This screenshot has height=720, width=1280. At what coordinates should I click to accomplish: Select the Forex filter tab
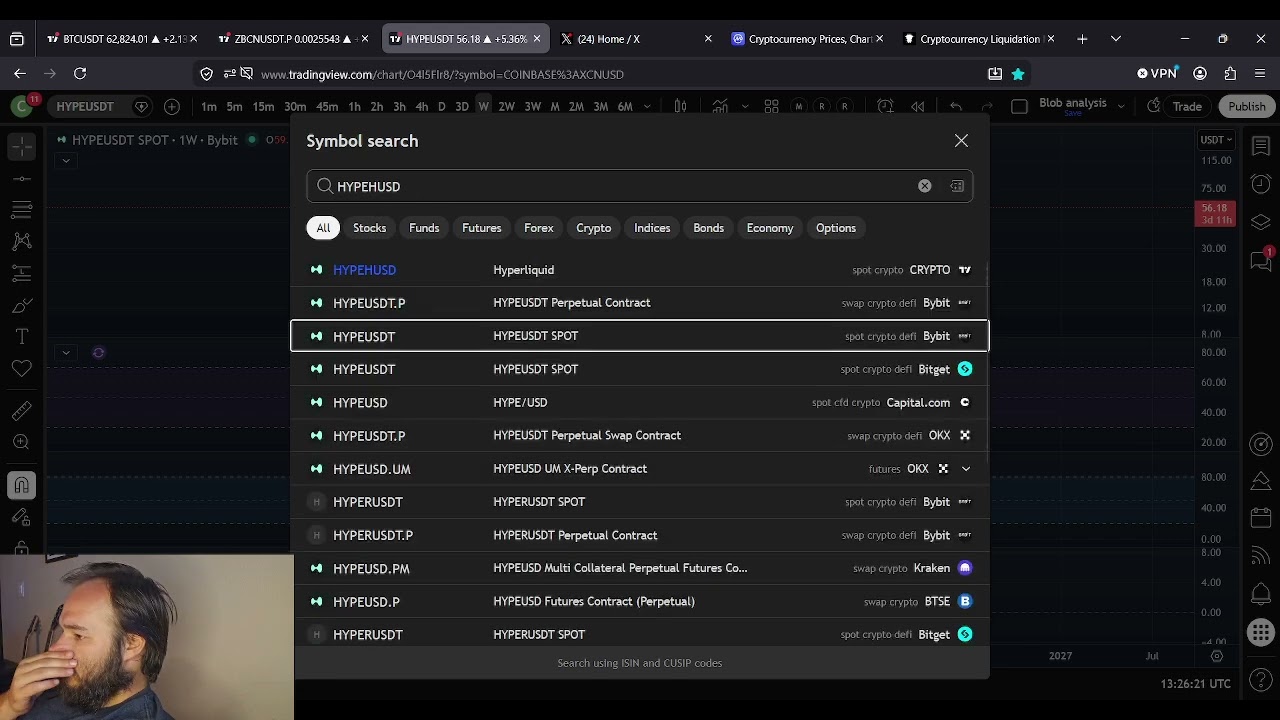click(538, 228)
